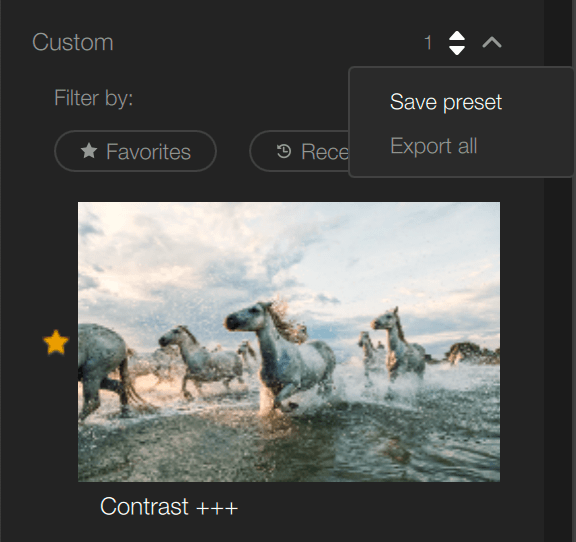Filter presets by Recent
The width and height of the screenshot is (576, 542).
point(299,151)
